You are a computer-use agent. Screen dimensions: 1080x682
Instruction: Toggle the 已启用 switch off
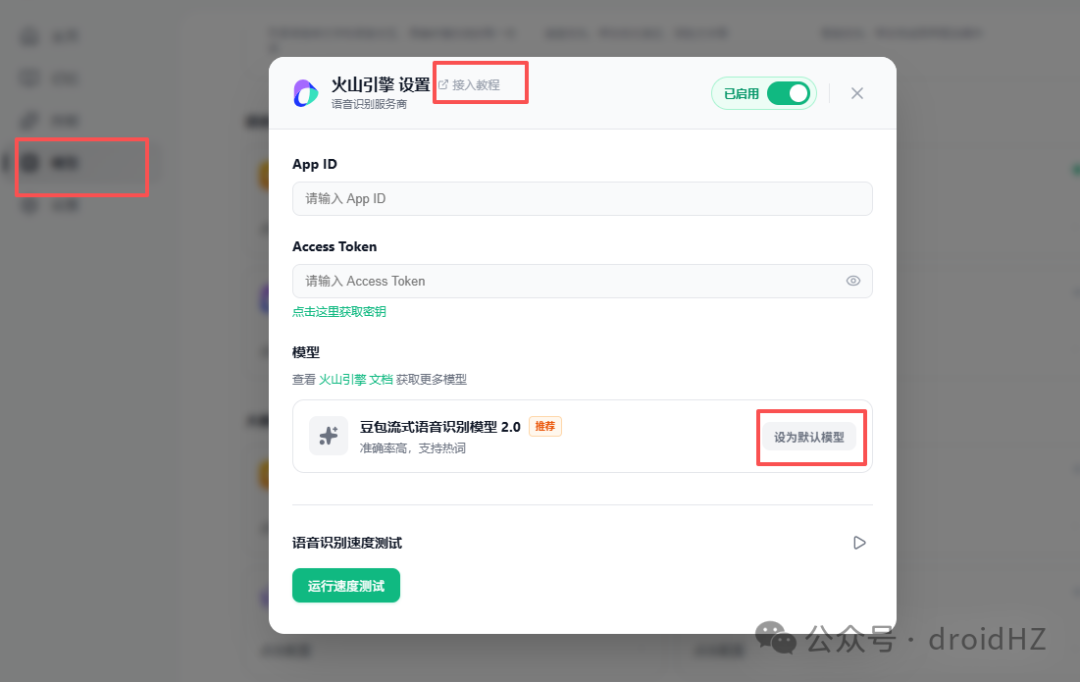click(789, 94)
